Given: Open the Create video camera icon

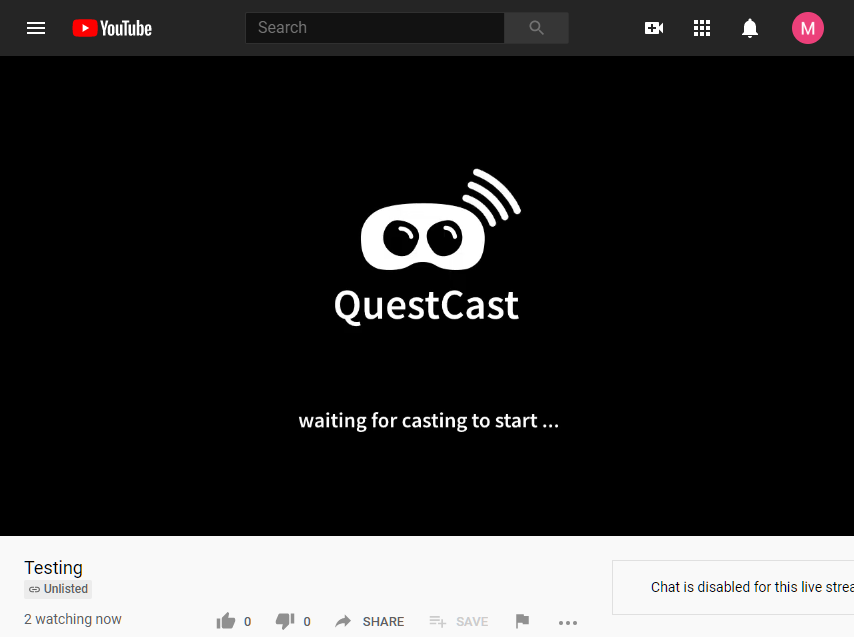Looking at the screenshot, I should (x=654, y=28).
